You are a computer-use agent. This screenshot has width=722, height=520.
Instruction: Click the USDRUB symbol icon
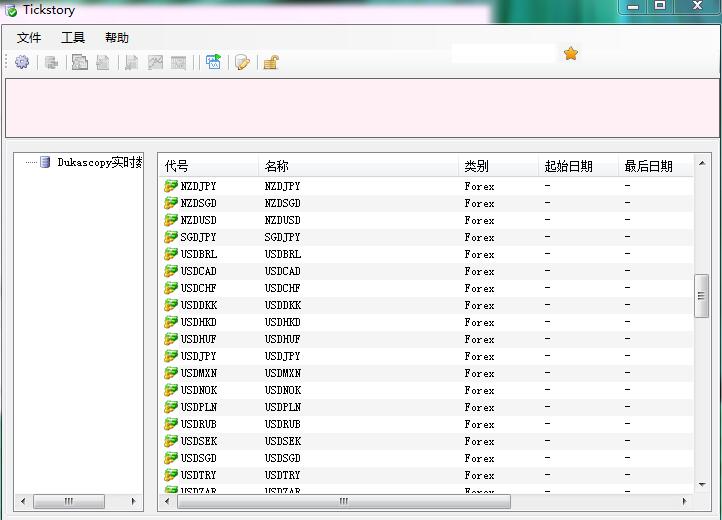(171, 424)
